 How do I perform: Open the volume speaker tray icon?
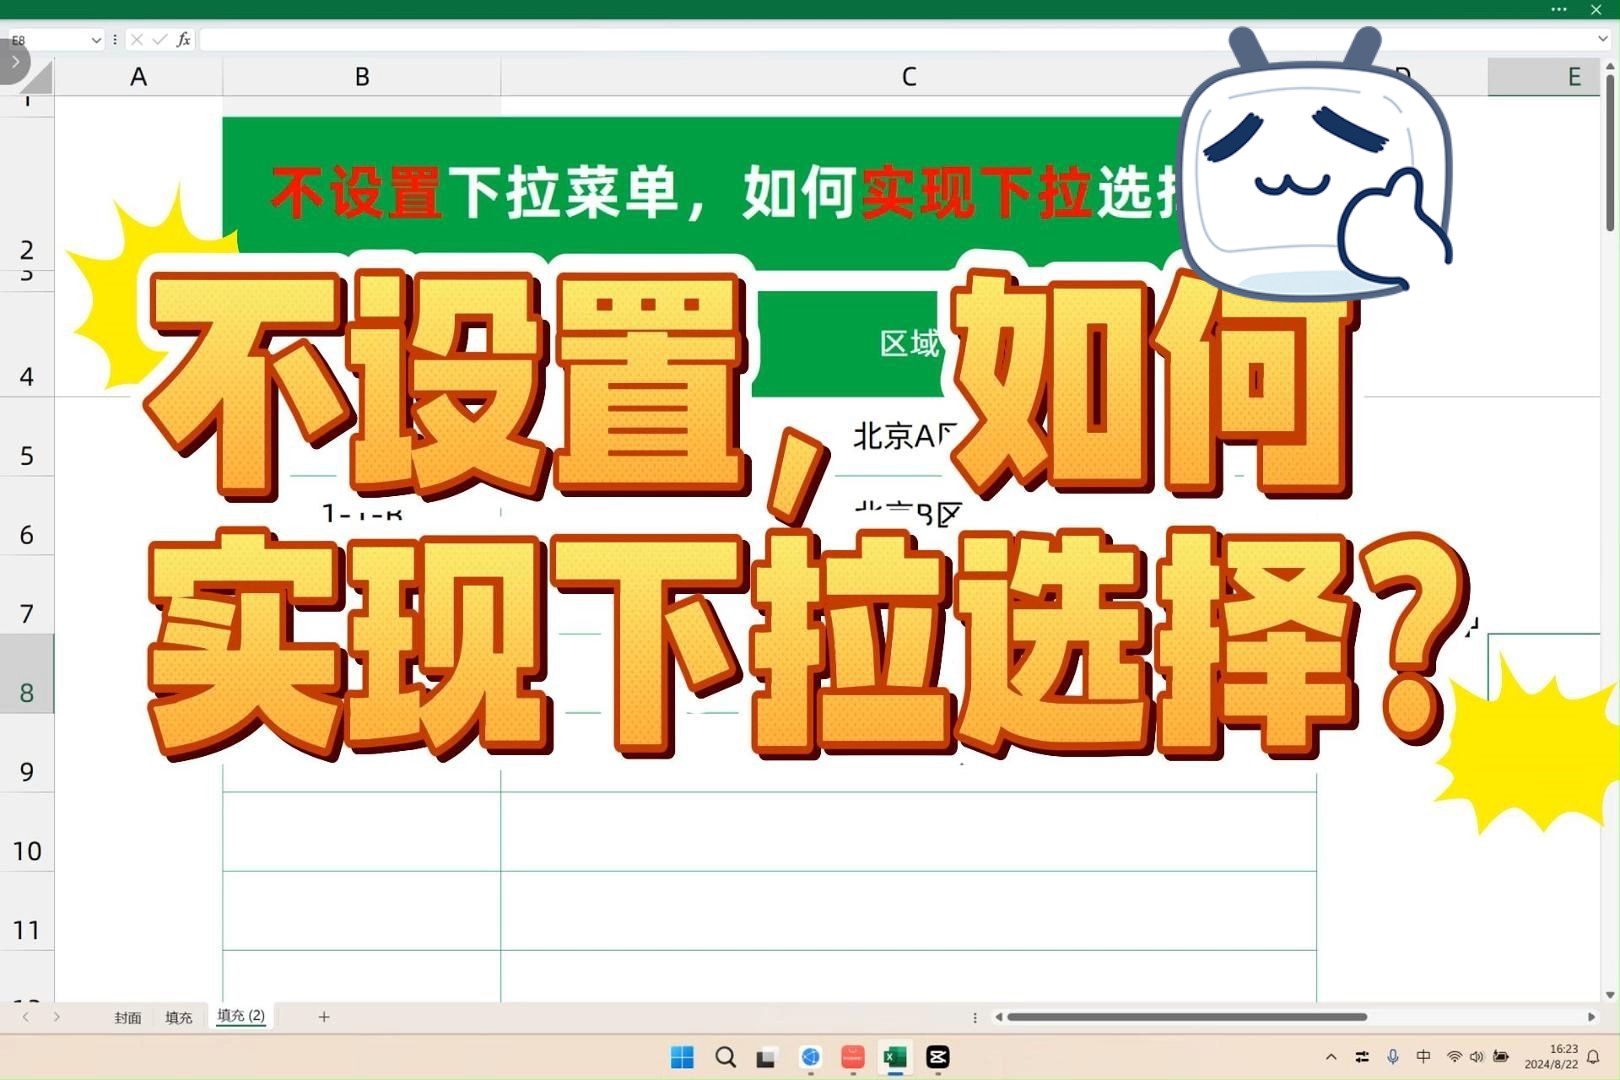point(1477,1057)
